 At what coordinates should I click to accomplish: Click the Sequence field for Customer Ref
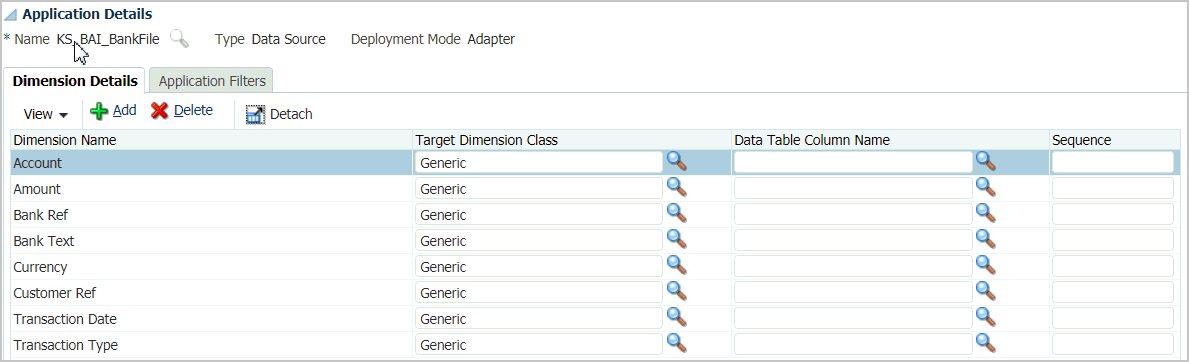coord(1112,292)
